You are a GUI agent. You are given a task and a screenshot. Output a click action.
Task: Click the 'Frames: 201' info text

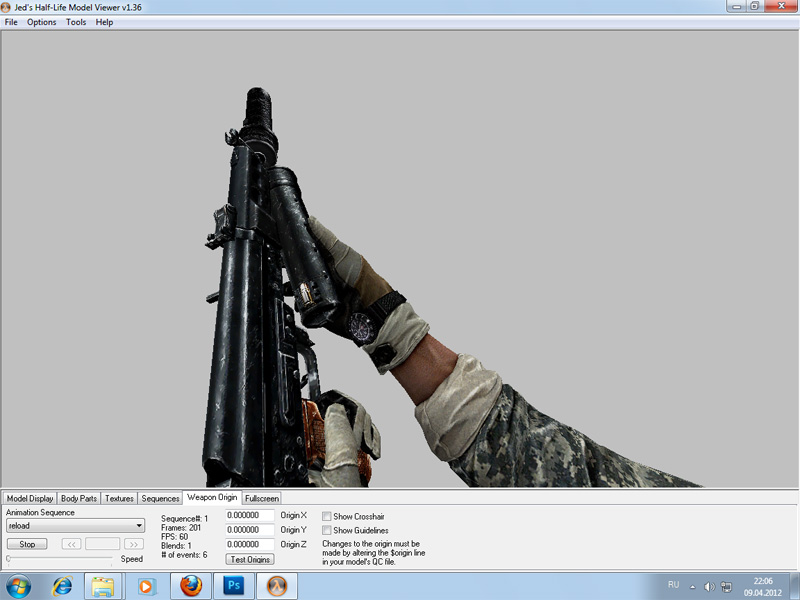181,528
